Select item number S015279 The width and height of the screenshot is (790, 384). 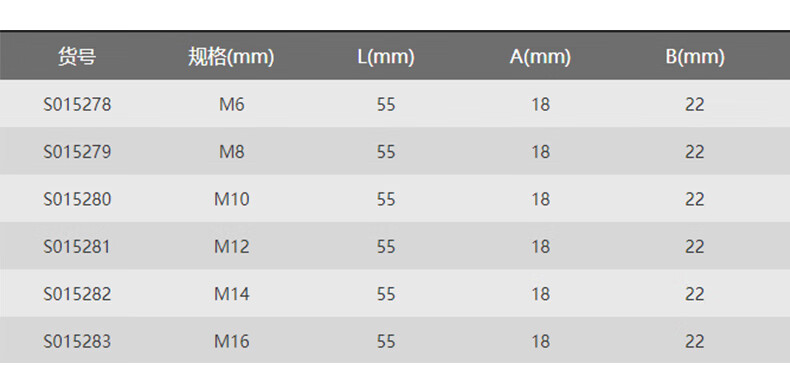(x=77, y=152)
